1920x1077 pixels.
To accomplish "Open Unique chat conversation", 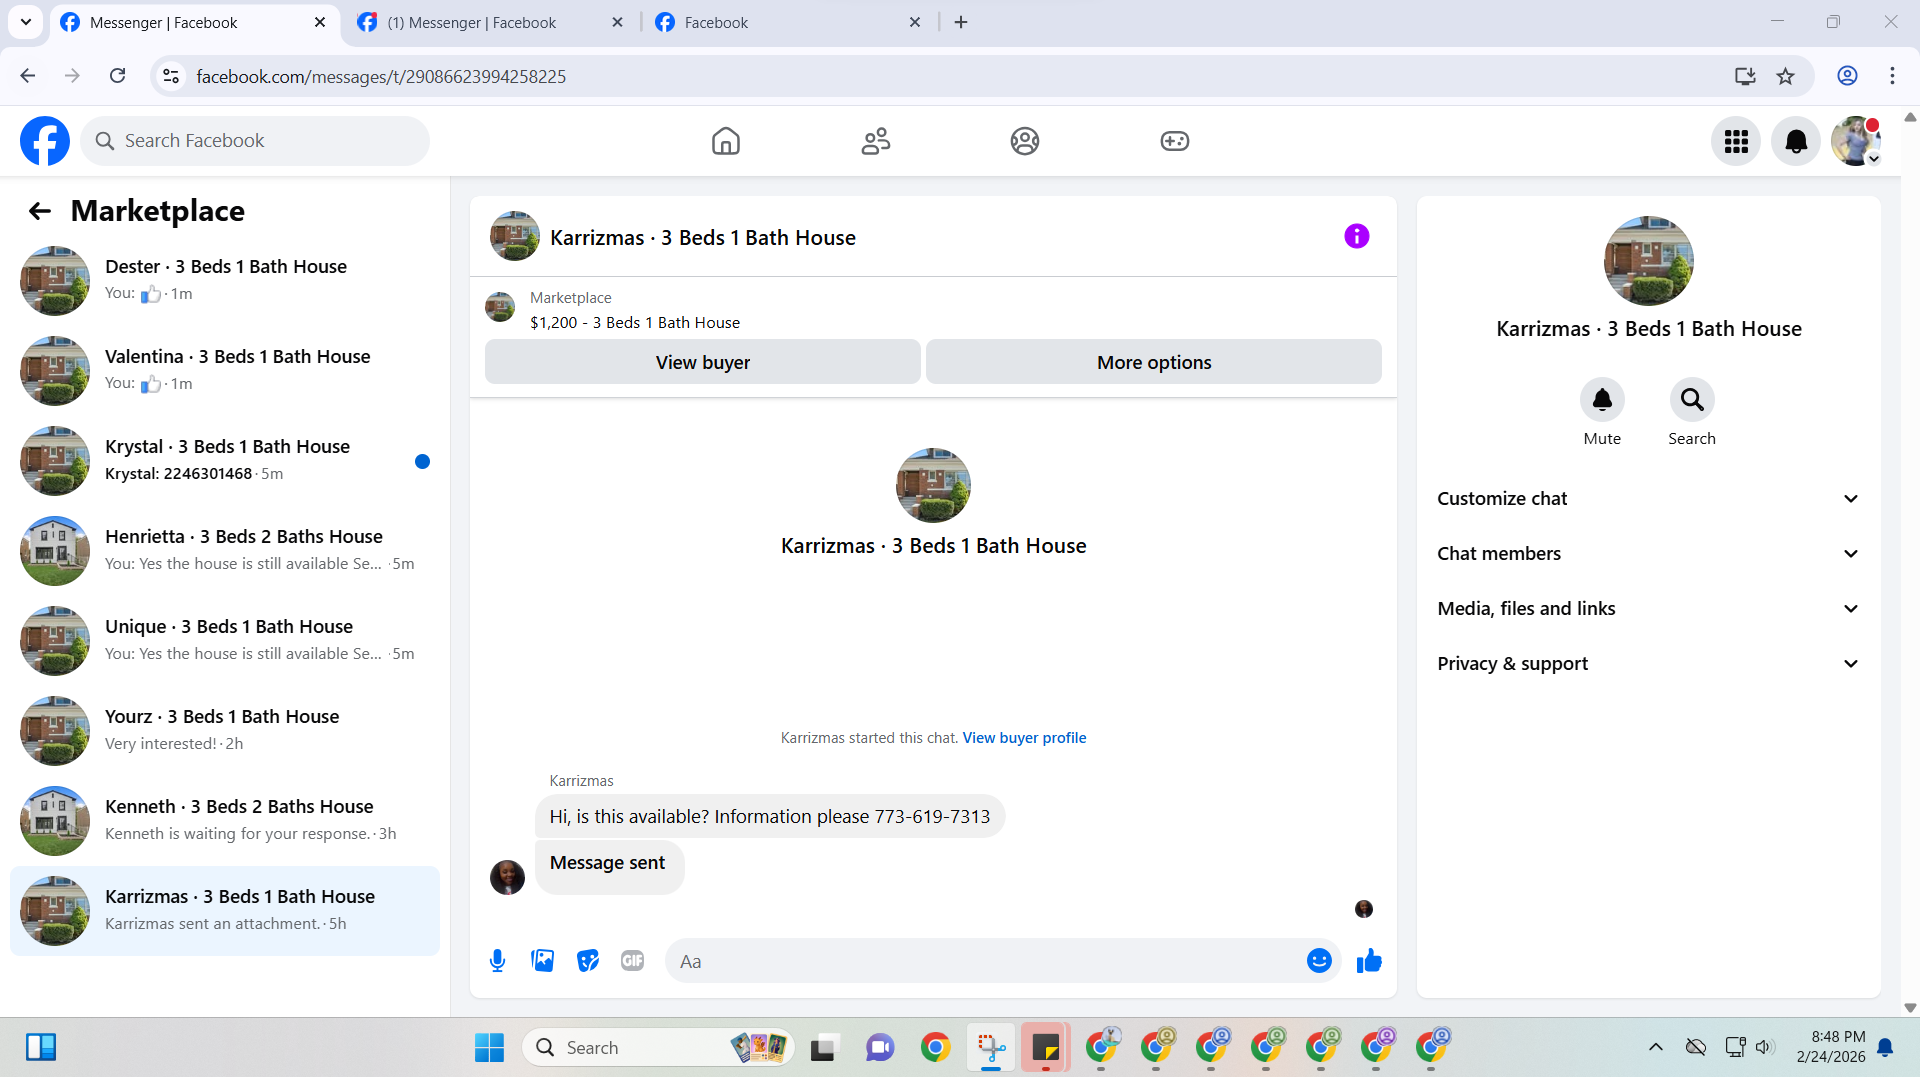I will 225,641.
